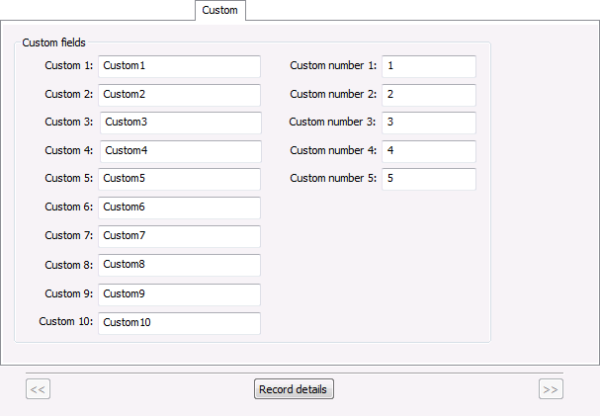
Task: Go to next record with >> button
Action: click(551, 389)
